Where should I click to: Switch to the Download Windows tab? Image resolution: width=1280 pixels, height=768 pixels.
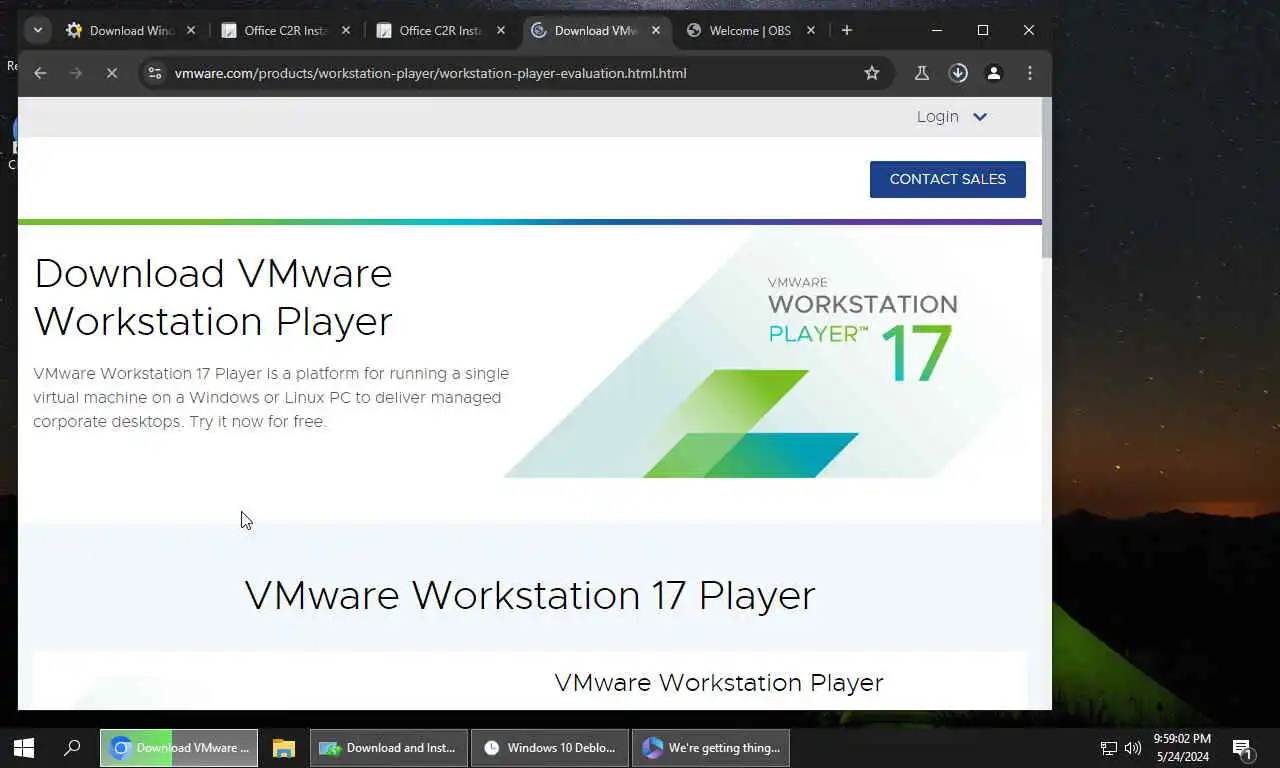(x=130, y=30)
